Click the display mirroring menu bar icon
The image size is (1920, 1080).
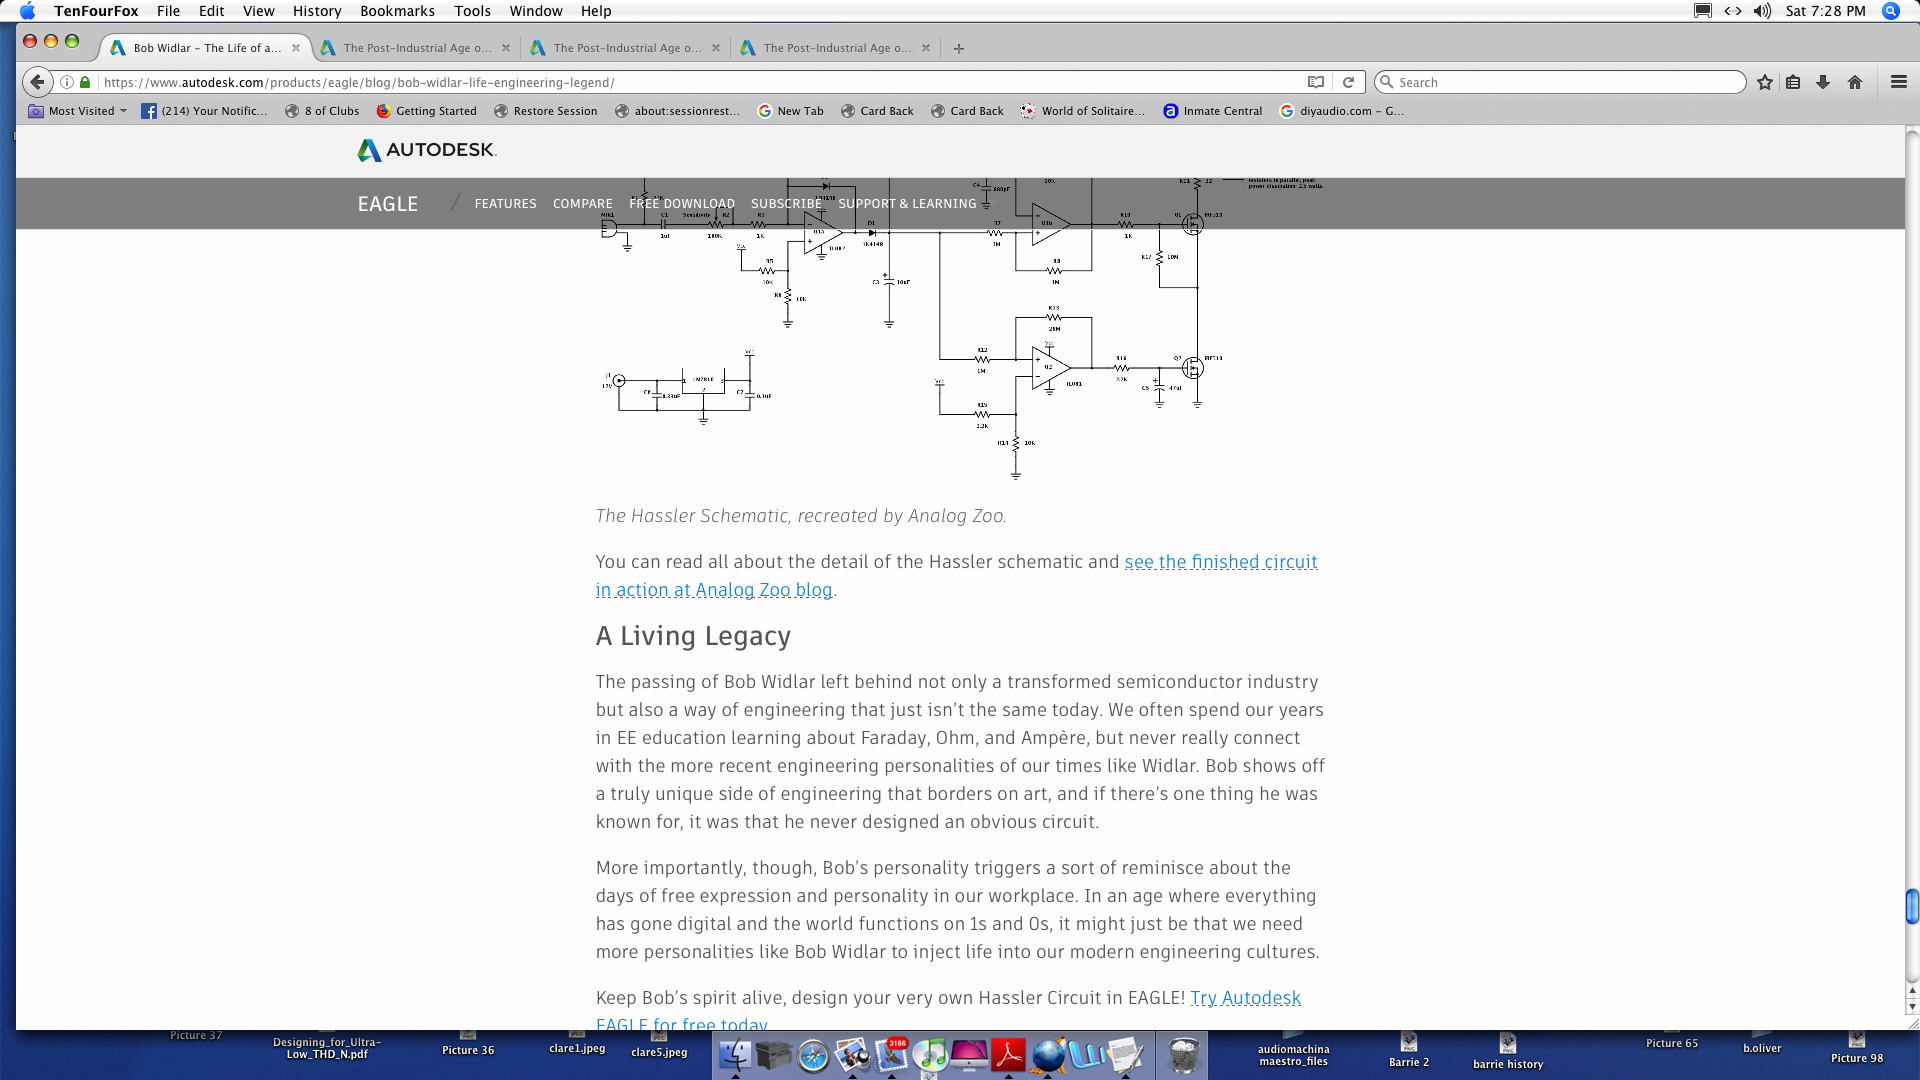click(x=1703, y=11)
